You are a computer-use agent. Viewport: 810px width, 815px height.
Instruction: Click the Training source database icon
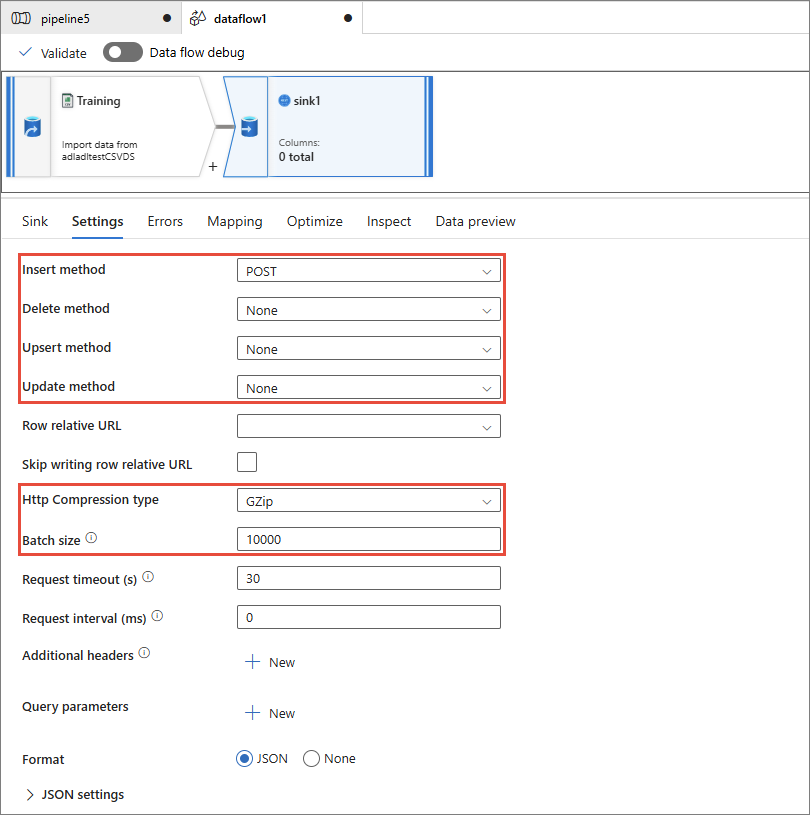click(32, 127)
